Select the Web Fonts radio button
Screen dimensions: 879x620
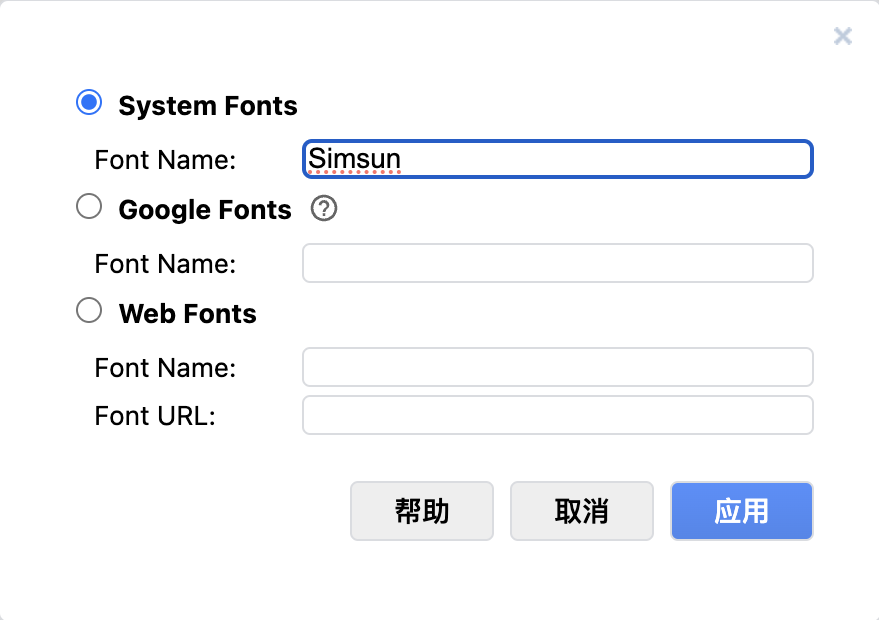(x=89, y=310)
